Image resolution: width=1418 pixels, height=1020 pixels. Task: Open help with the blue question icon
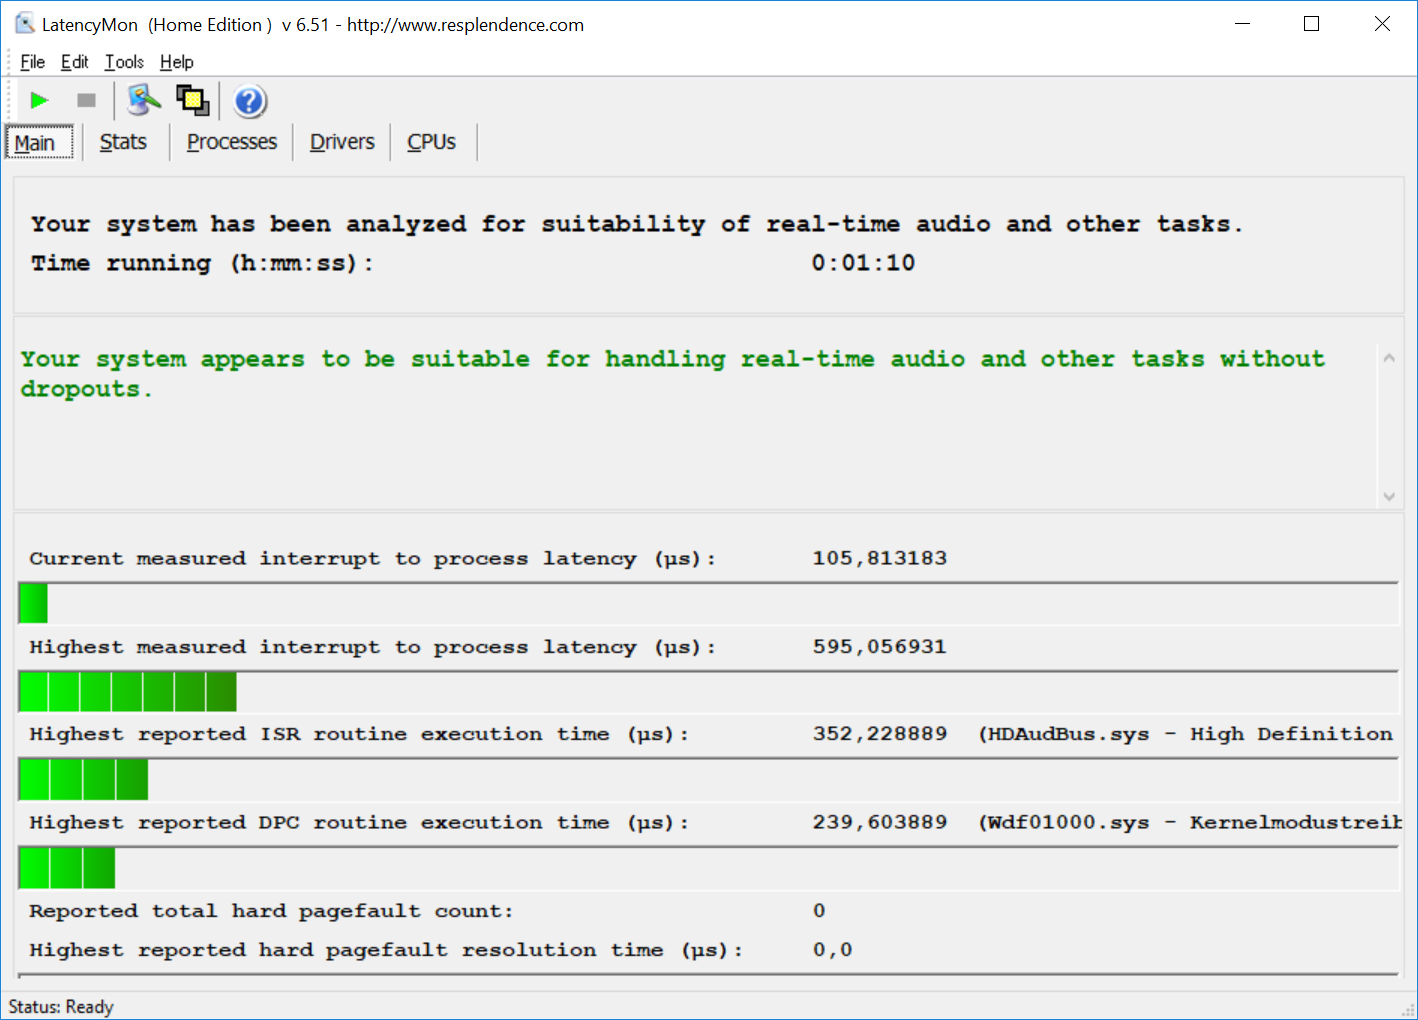point(250,101)
